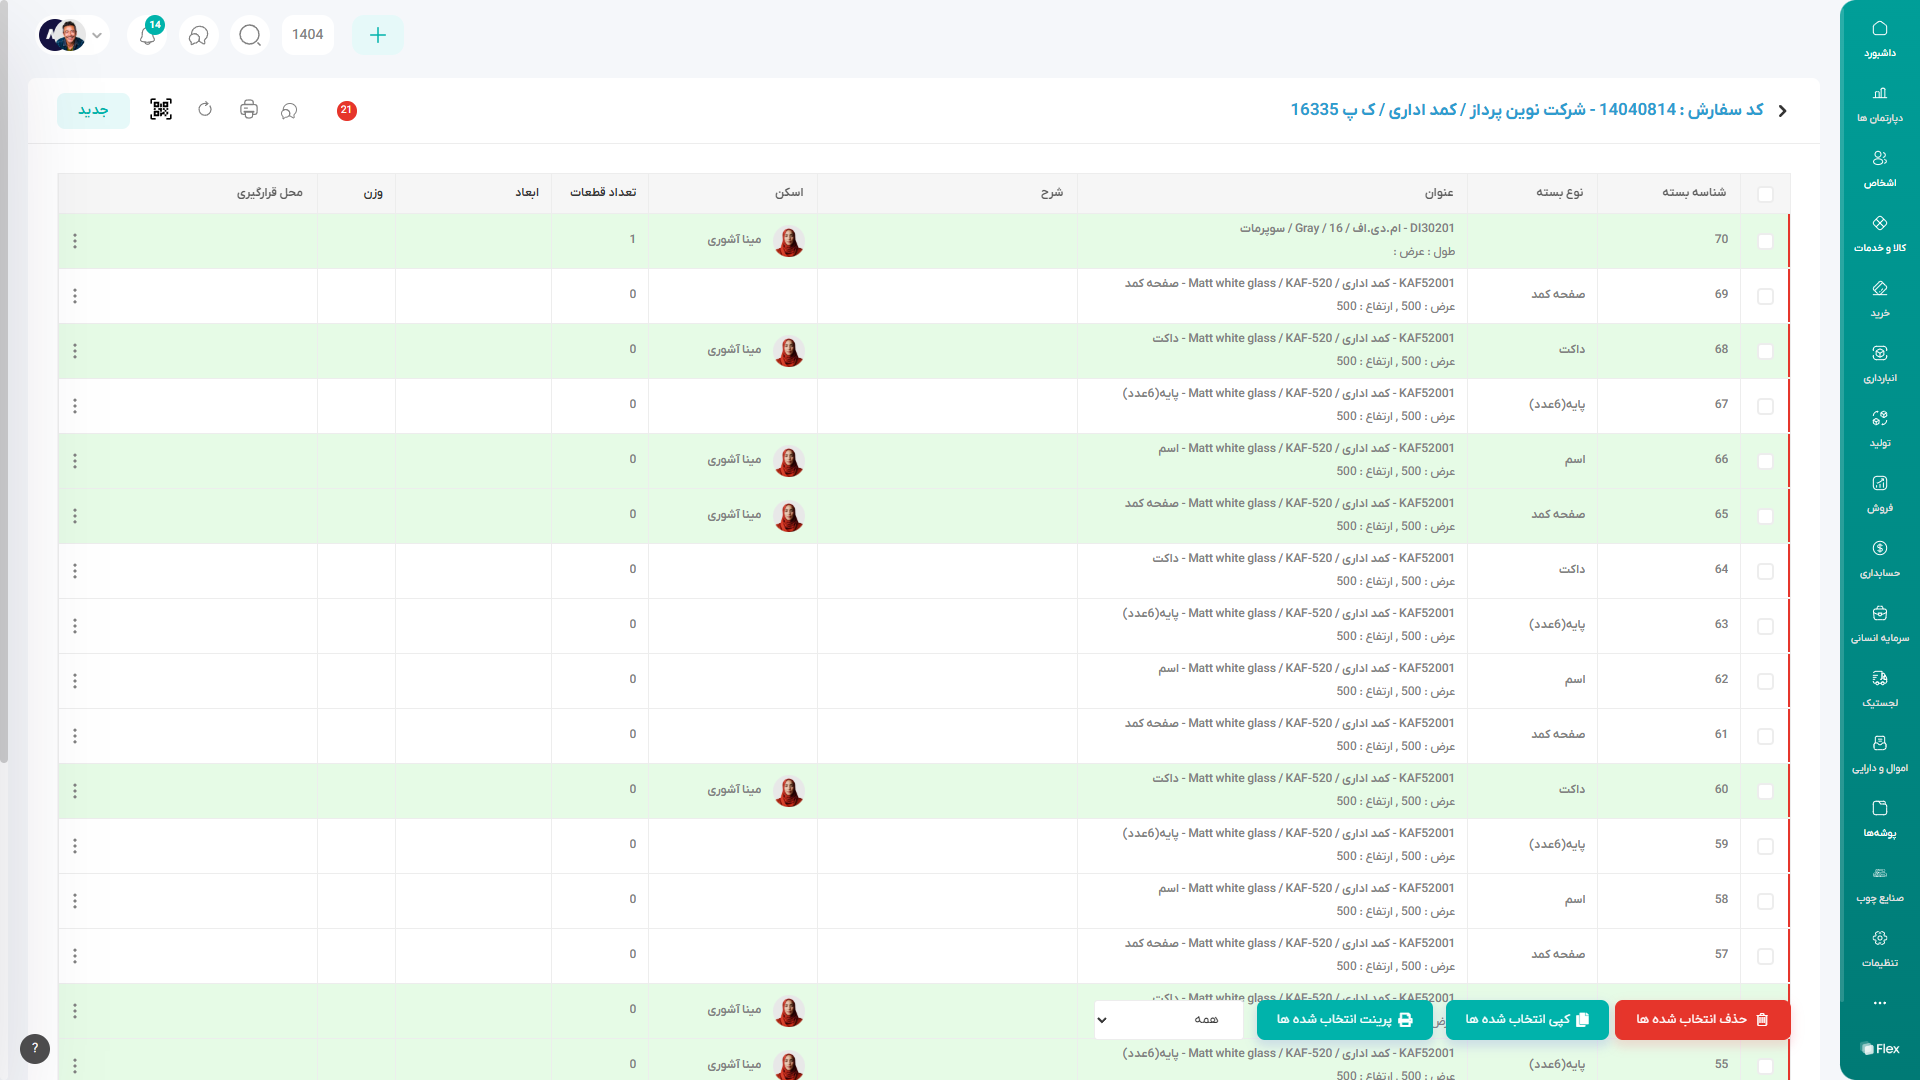Open the chat support headset icon

pyautogui.click(x=199, y=35)
